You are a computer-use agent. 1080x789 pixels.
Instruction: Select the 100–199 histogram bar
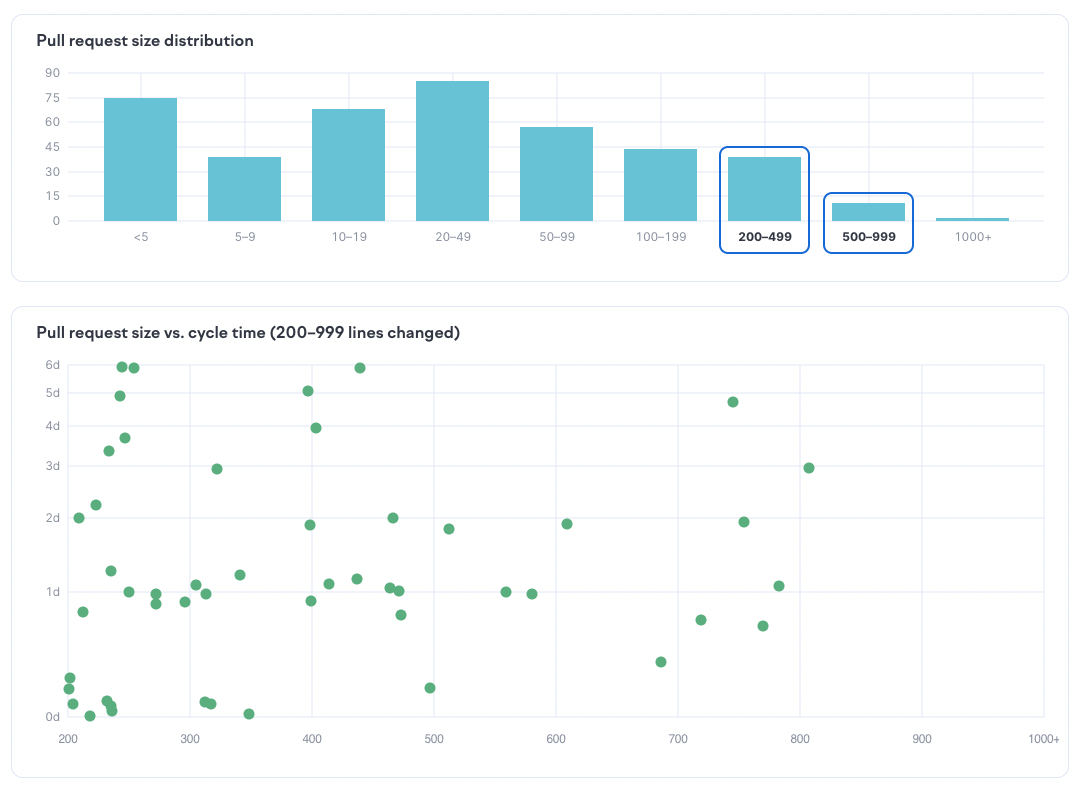click(660, 185)
